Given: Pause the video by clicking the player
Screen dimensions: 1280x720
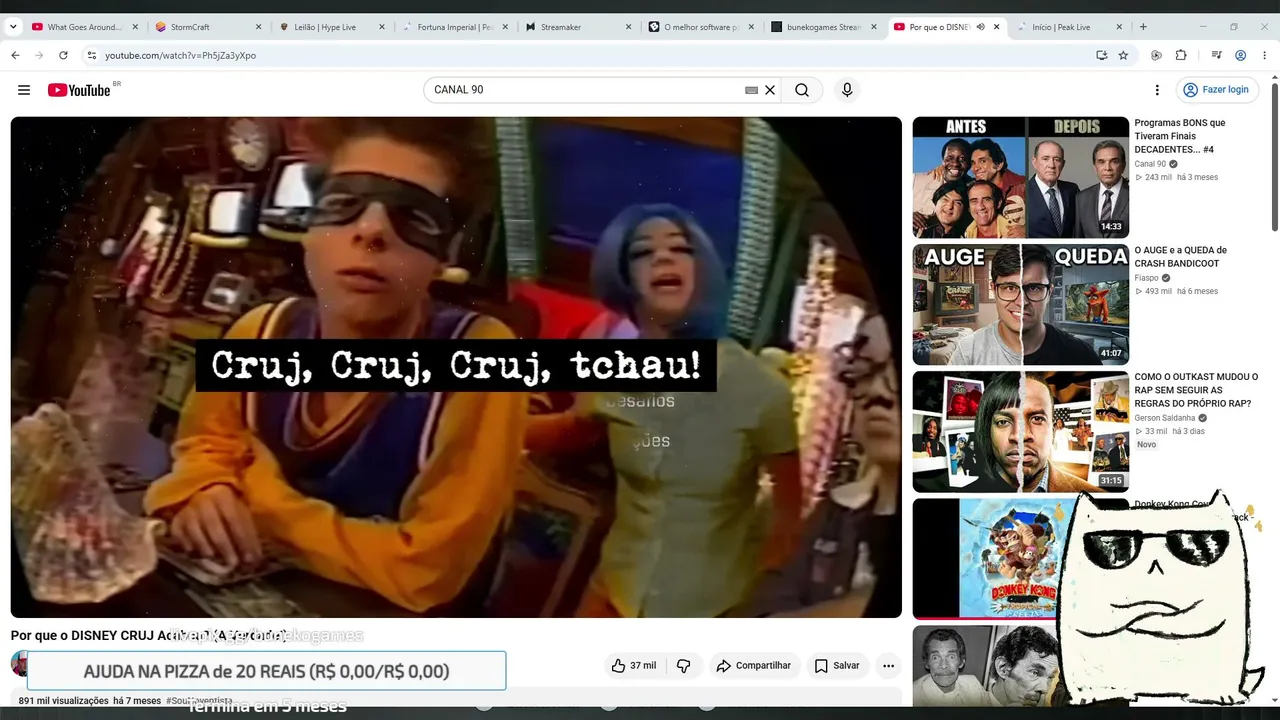Looking at the screenshot, I should click(456, 367).
